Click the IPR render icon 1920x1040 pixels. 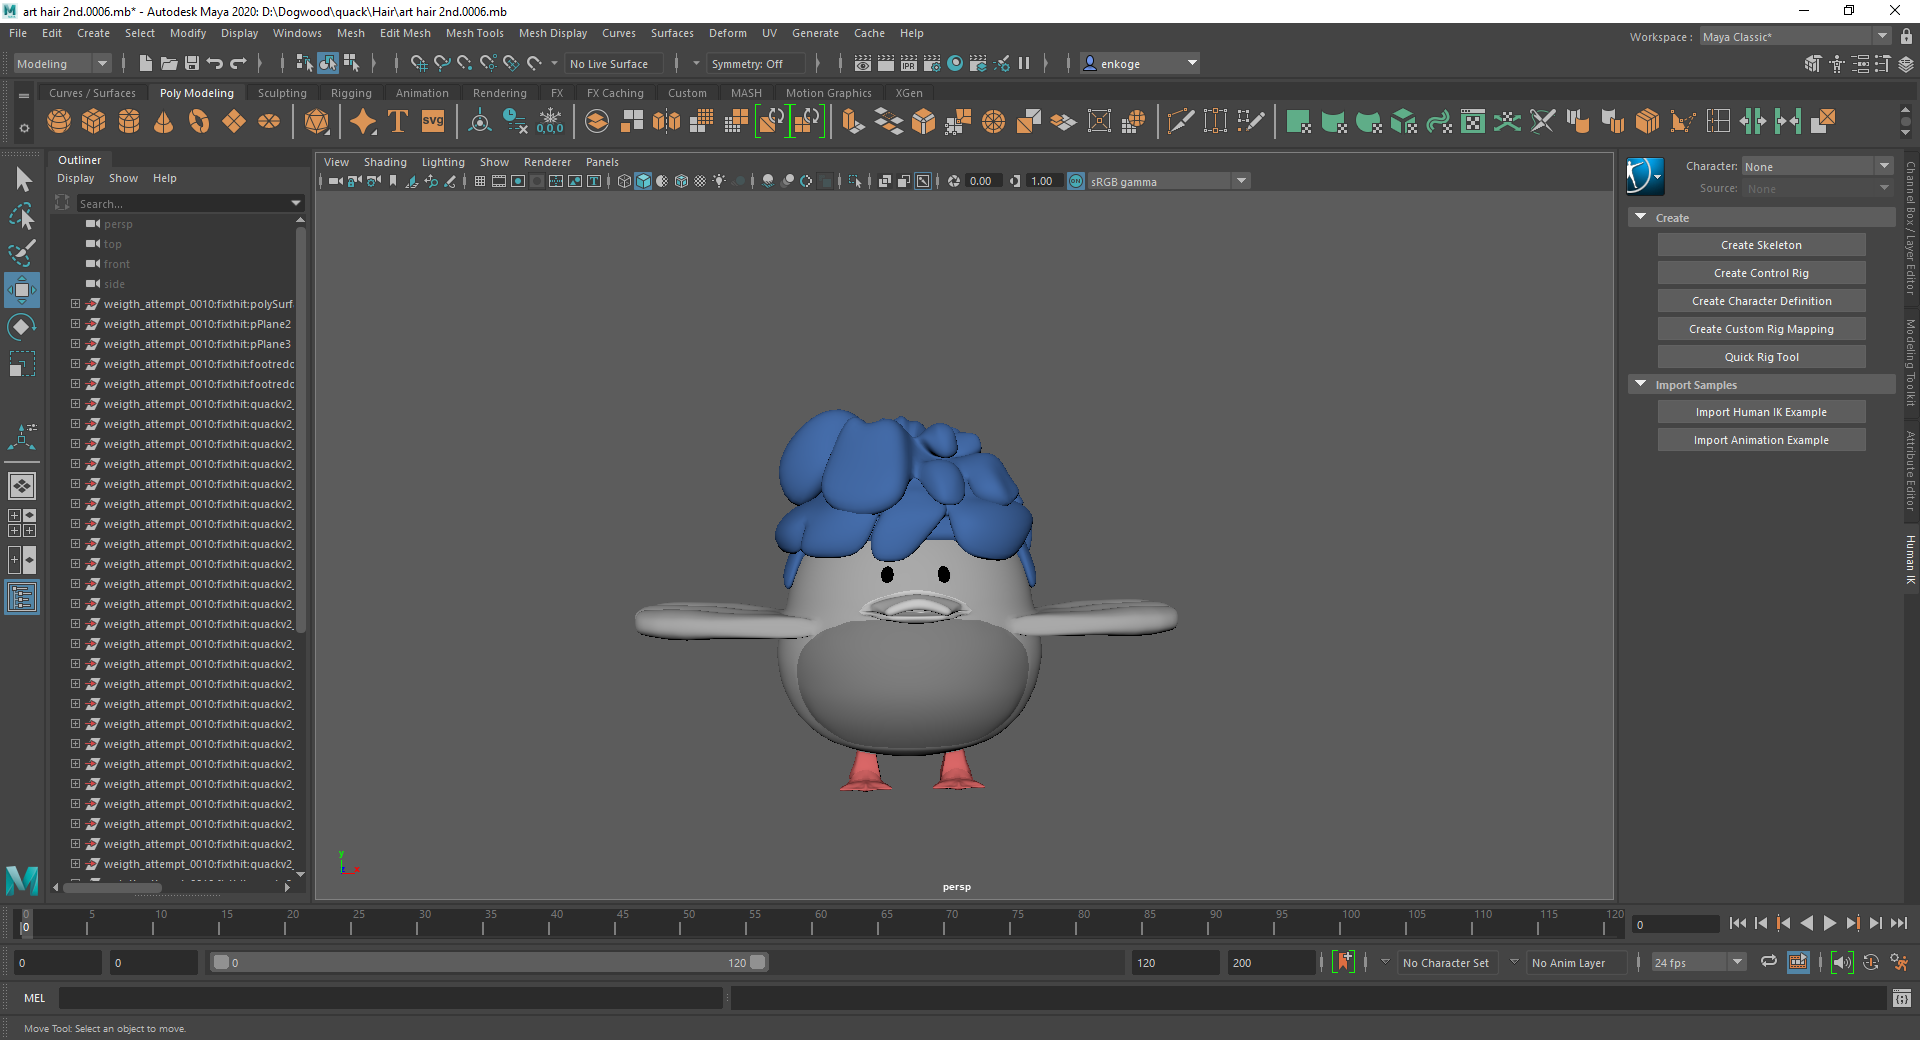pyautogui.click(x=908, y=63)
